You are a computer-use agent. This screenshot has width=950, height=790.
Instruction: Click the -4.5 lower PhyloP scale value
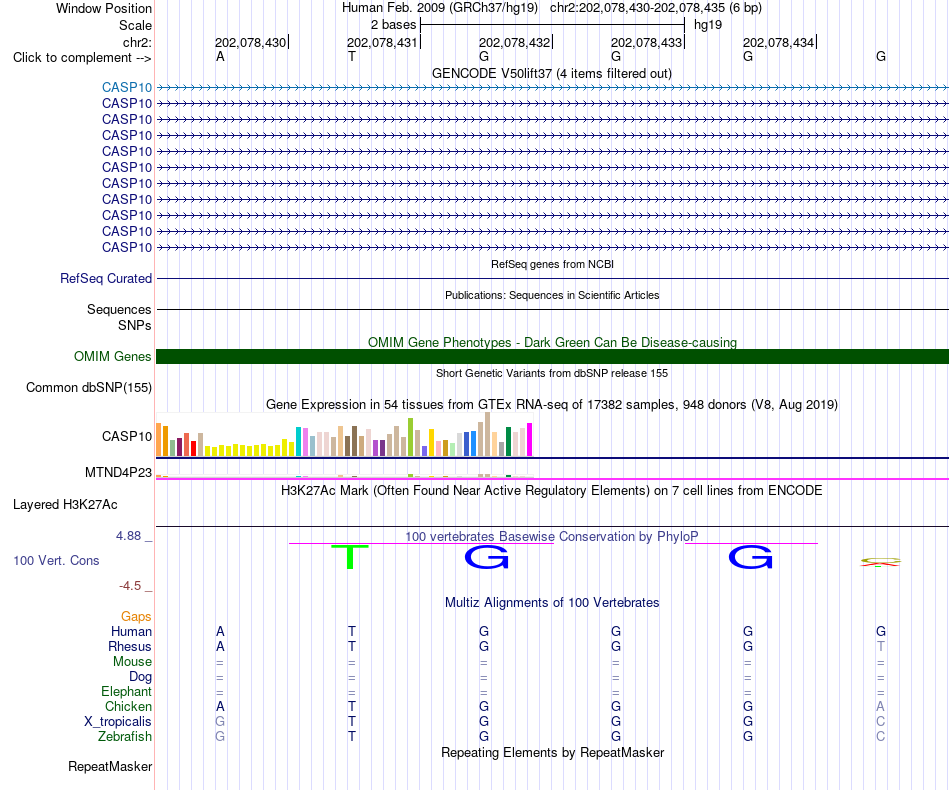[130, 586]
